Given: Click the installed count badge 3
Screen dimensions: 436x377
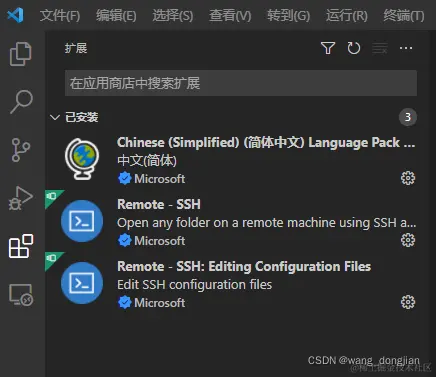Looking at the screenshot, I should coord(408,117).
